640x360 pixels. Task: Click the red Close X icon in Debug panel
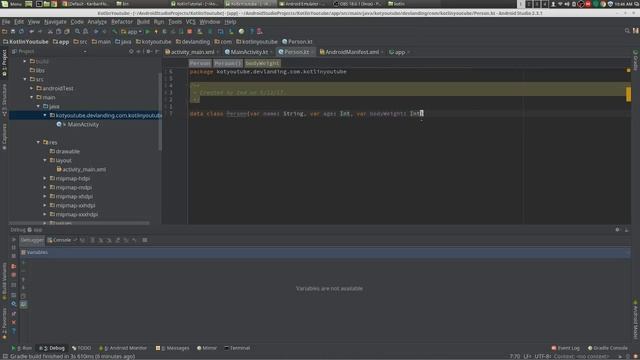click(13, 322)
